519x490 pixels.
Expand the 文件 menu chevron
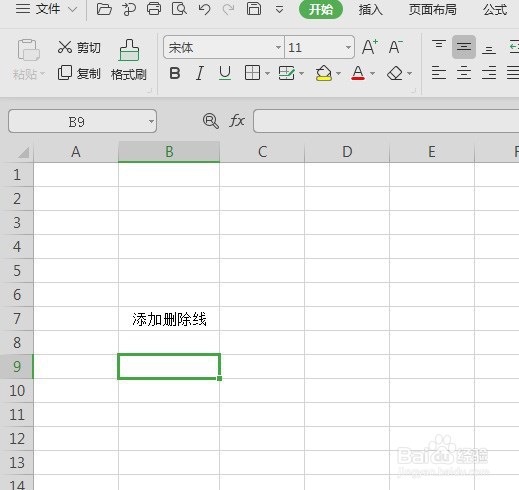click(x=72, y=10)
